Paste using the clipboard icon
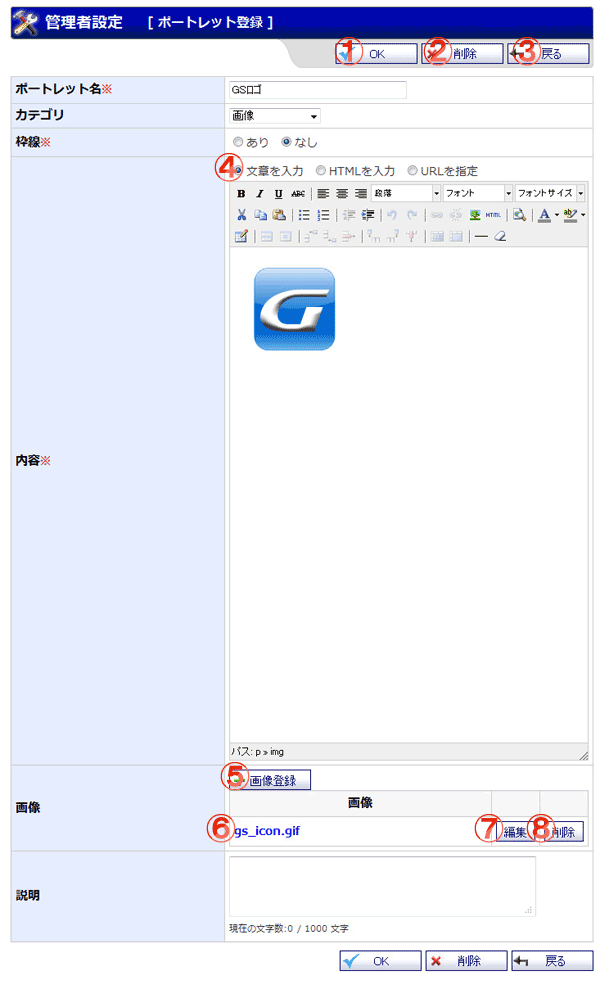600x989 pixels. 279,215
